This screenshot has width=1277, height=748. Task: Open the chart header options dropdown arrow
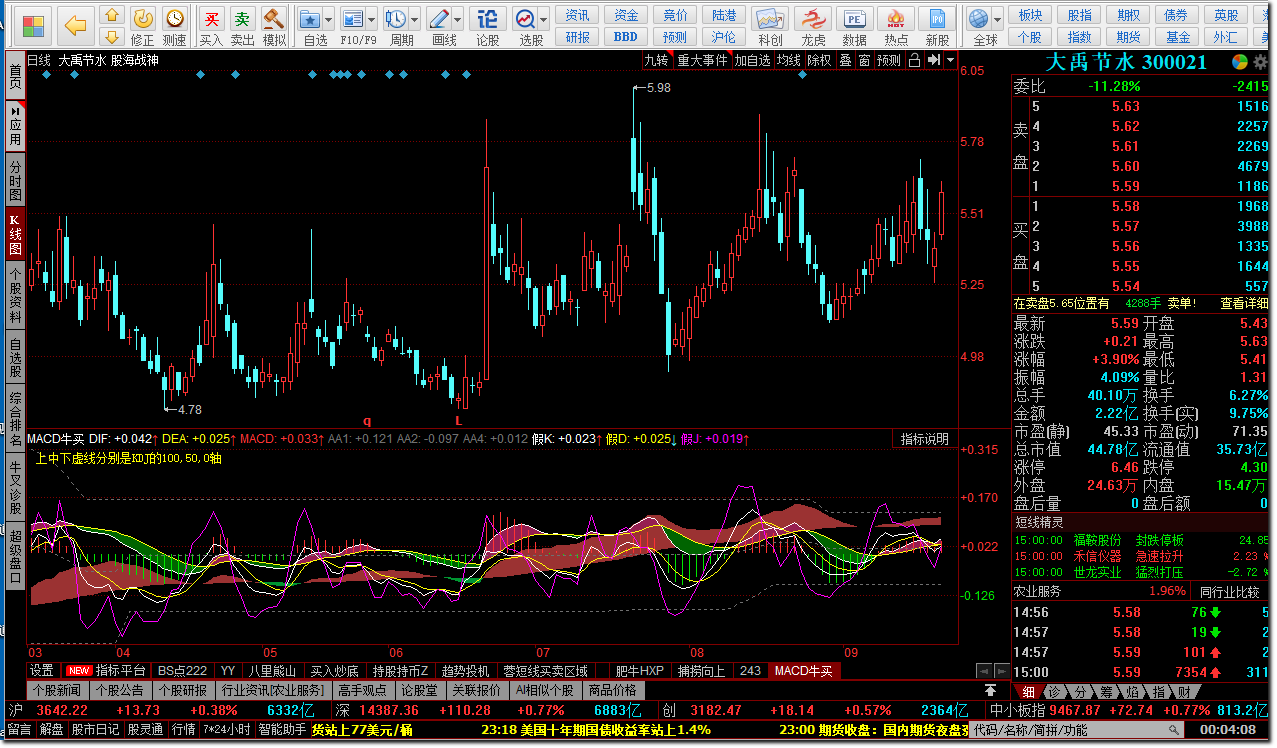[x=948, y=60]
